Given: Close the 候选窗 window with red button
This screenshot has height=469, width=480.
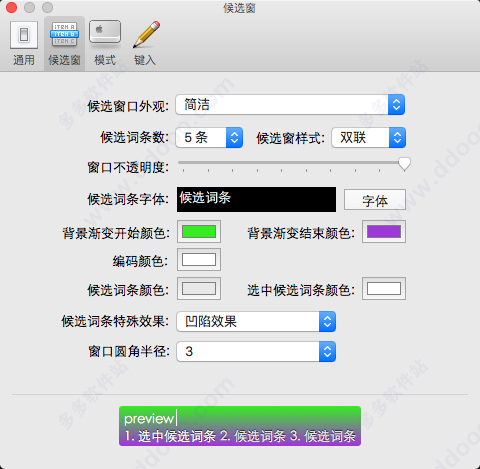Looking at the screenshot, I should [x=11, y=7].
